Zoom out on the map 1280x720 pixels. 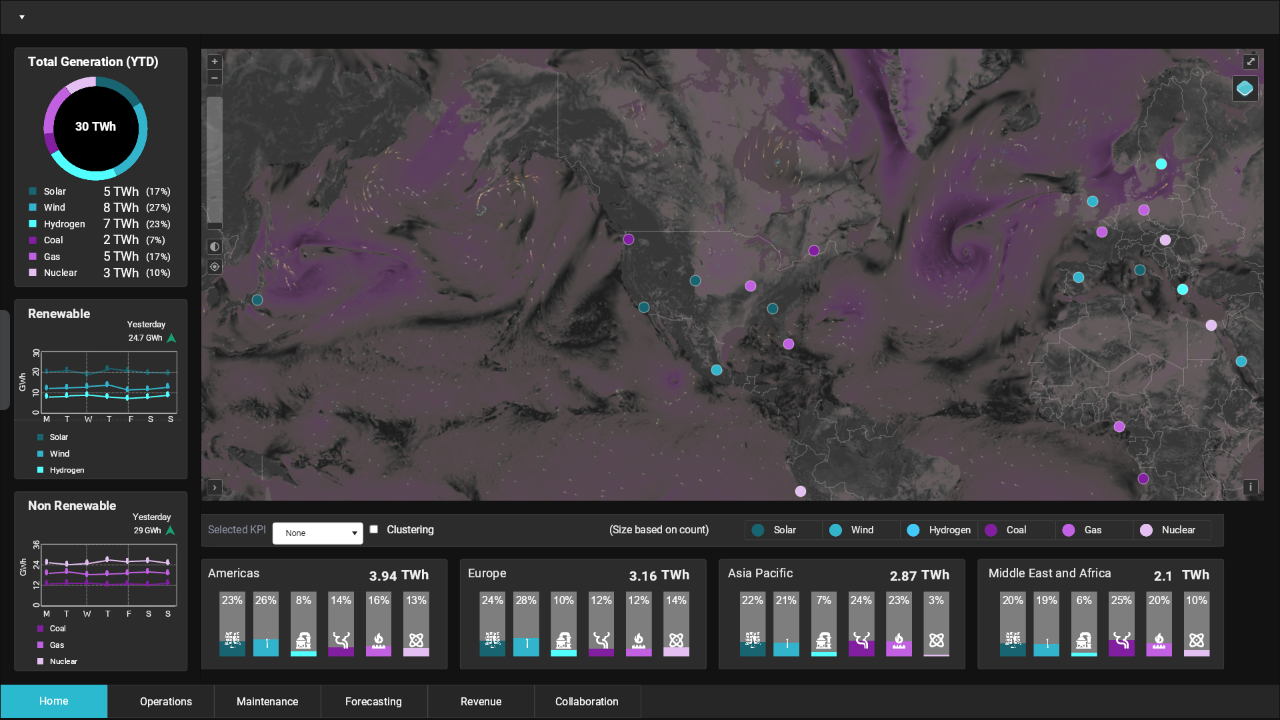pyautogui.click(x=215, y=78)
